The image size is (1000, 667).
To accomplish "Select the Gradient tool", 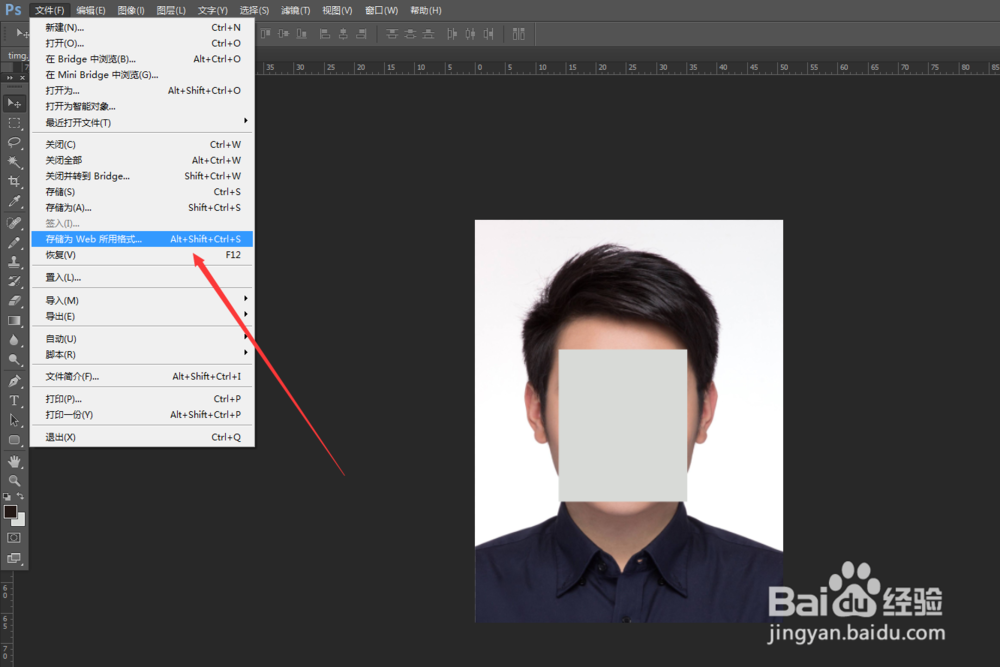I will pyautogui.click(x=14, y=321).
